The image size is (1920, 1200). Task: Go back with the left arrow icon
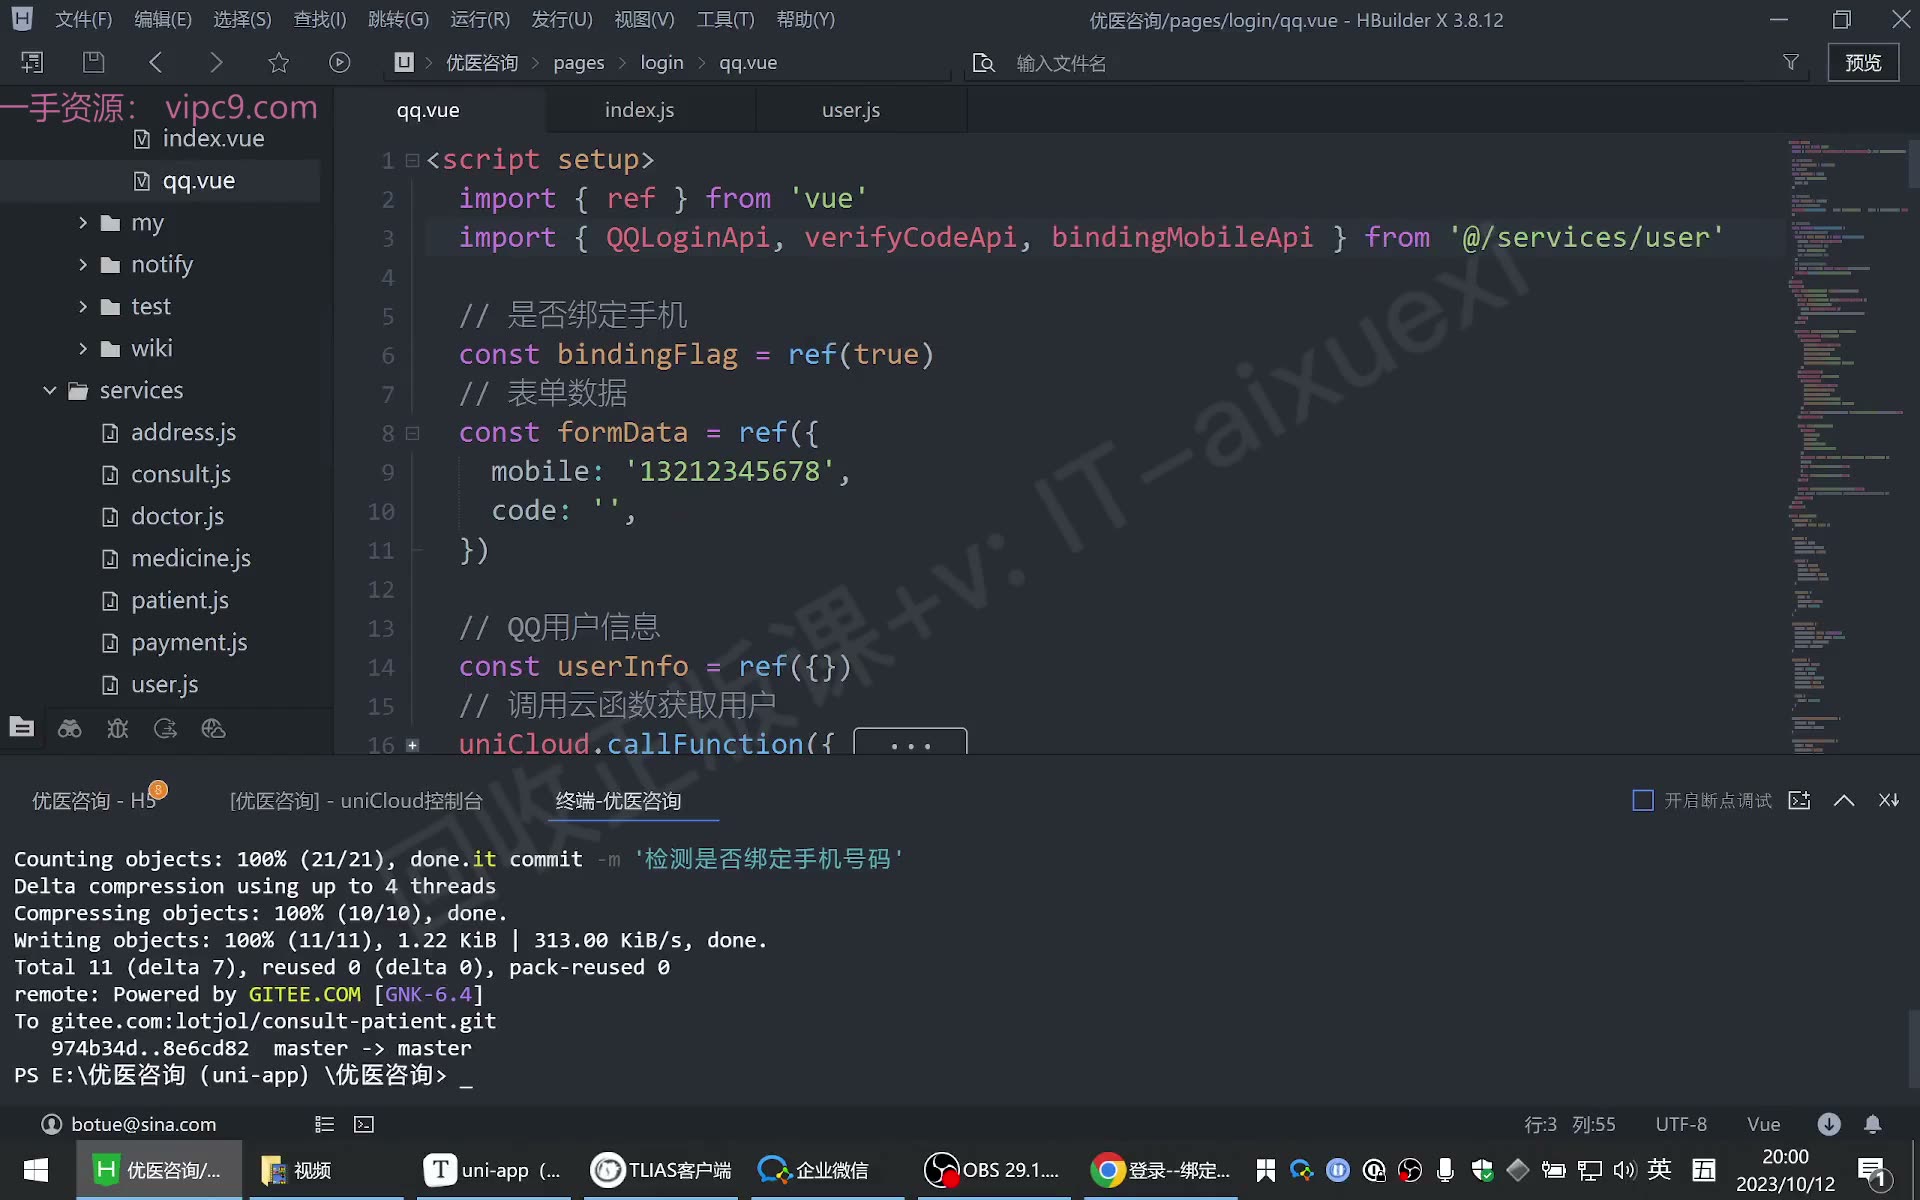pos(155,62)
